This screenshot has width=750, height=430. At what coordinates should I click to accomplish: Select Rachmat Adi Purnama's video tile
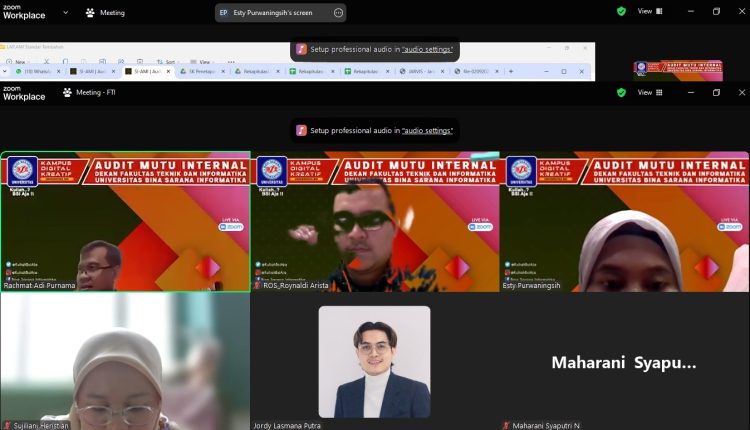[x=125, y=221]
